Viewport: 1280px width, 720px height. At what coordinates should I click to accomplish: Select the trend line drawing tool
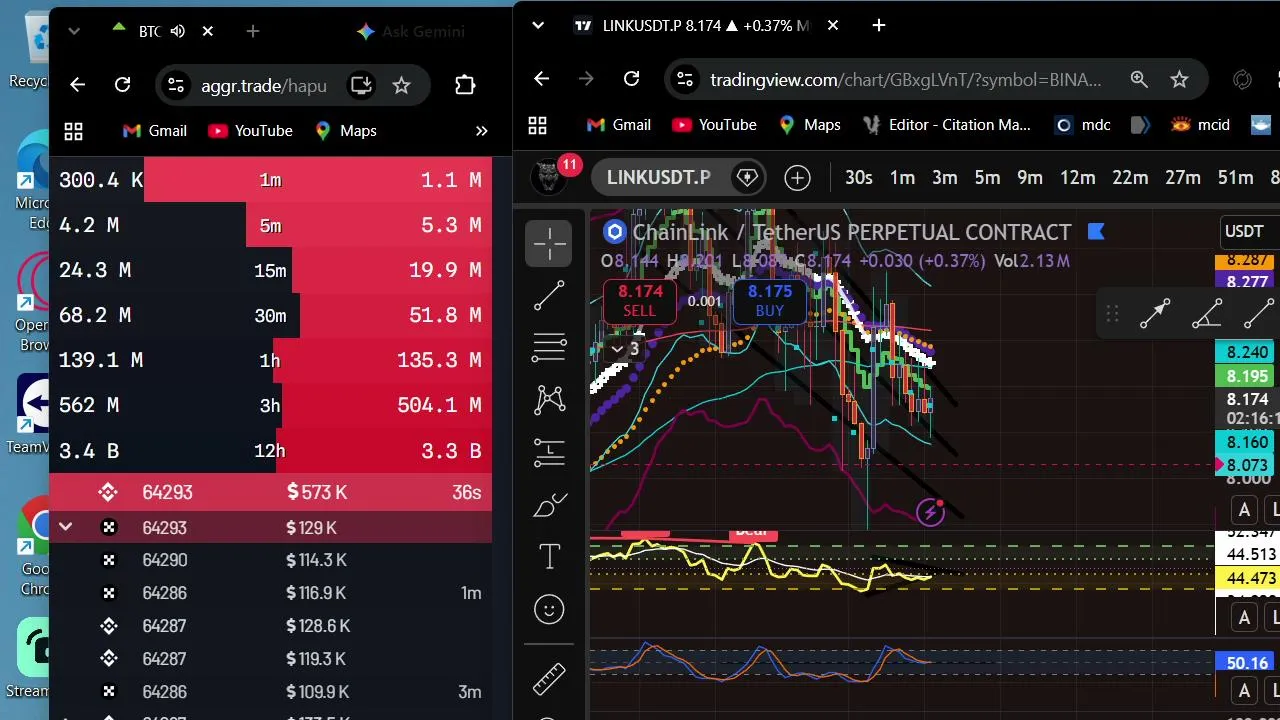pos(549,296)
